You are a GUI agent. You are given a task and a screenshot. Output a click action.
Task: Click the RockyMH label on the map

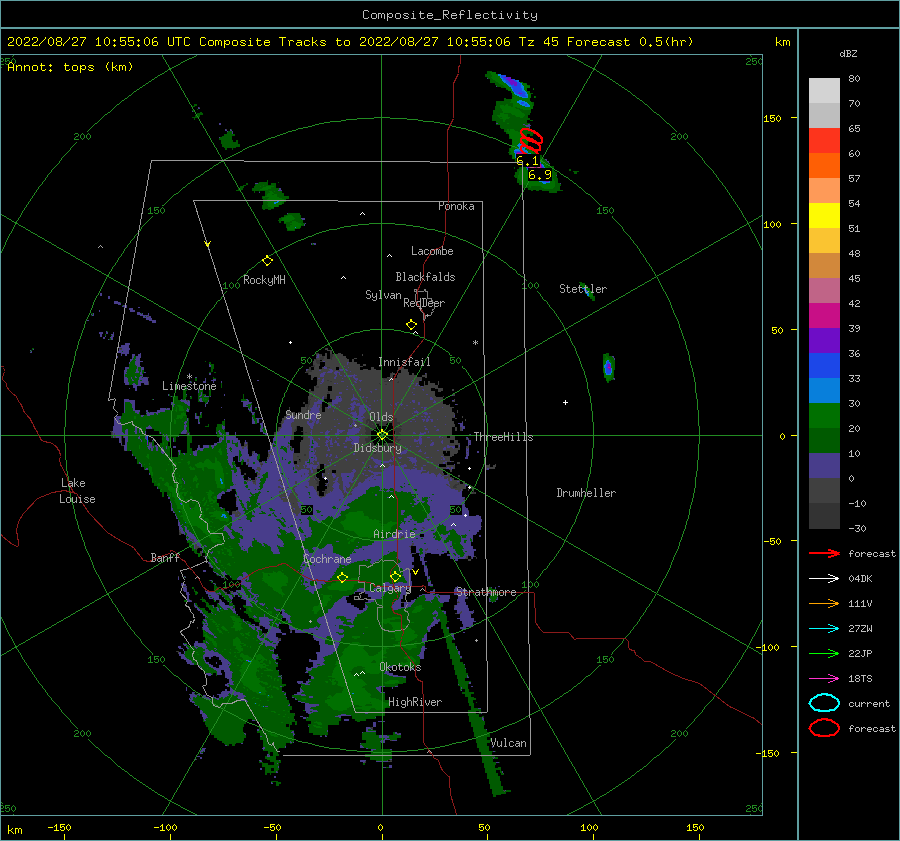pos(264,280)
